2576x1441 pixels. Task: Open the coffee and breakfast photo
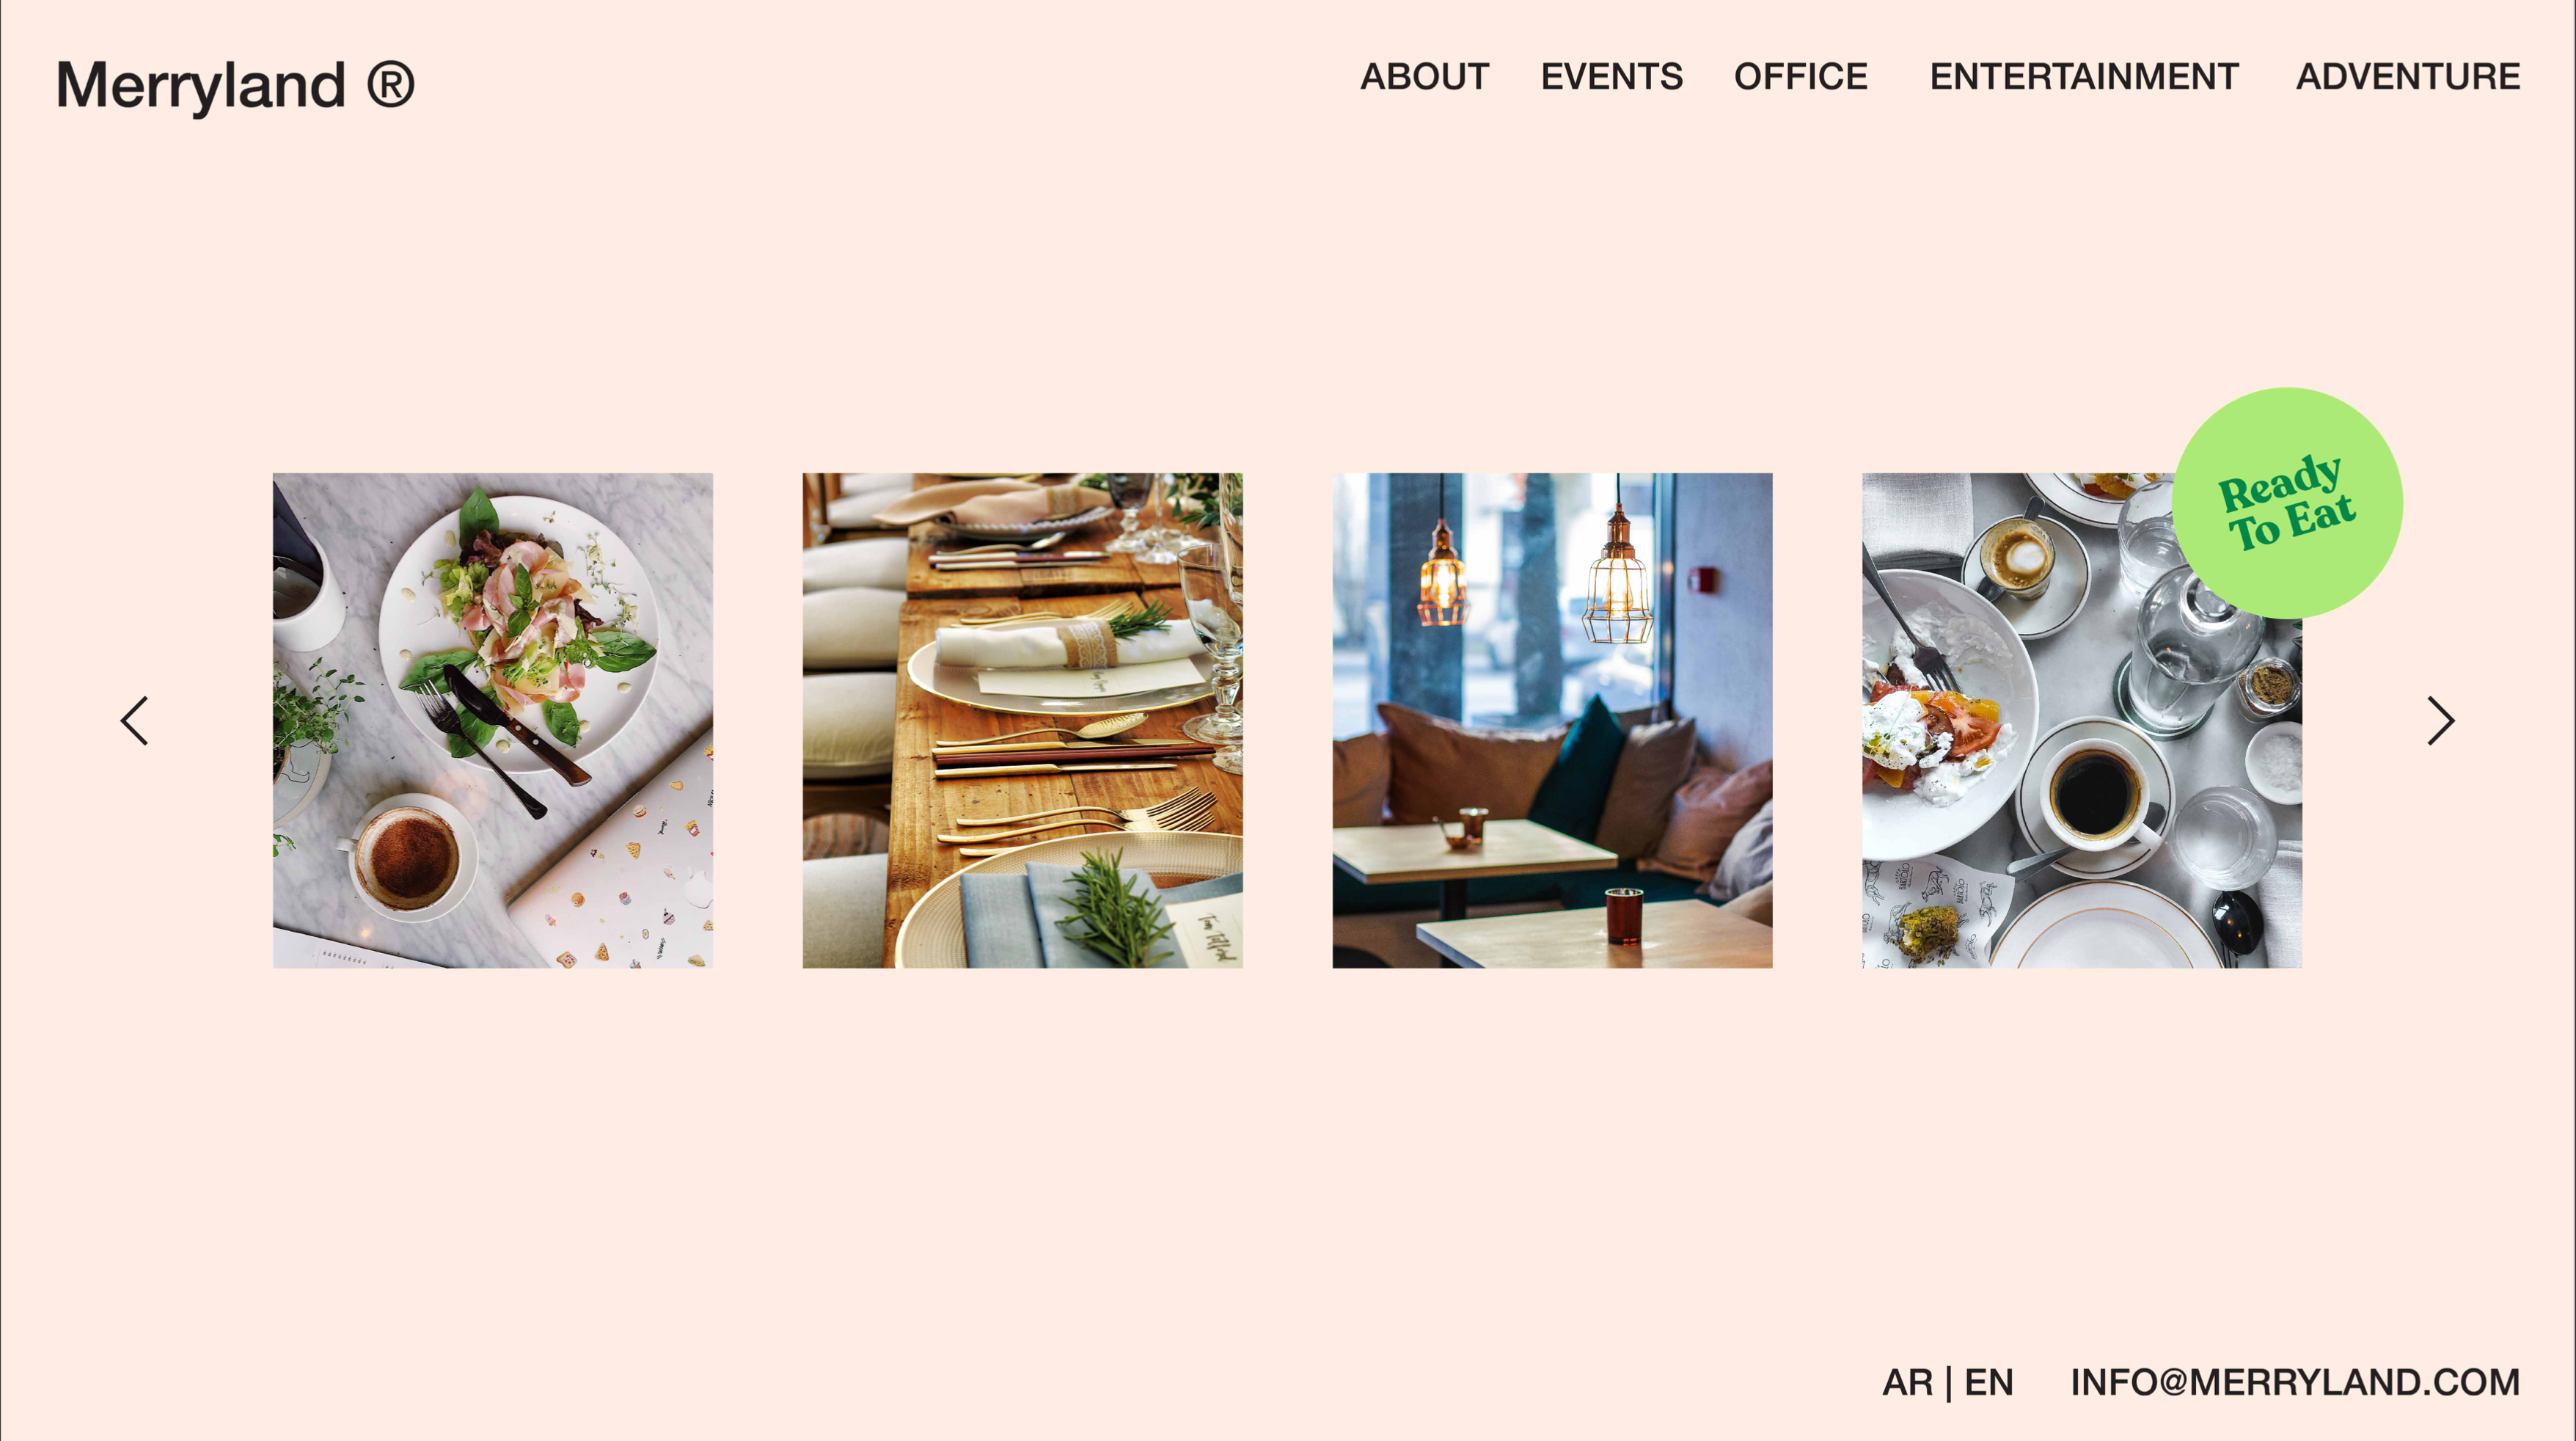2081,720
